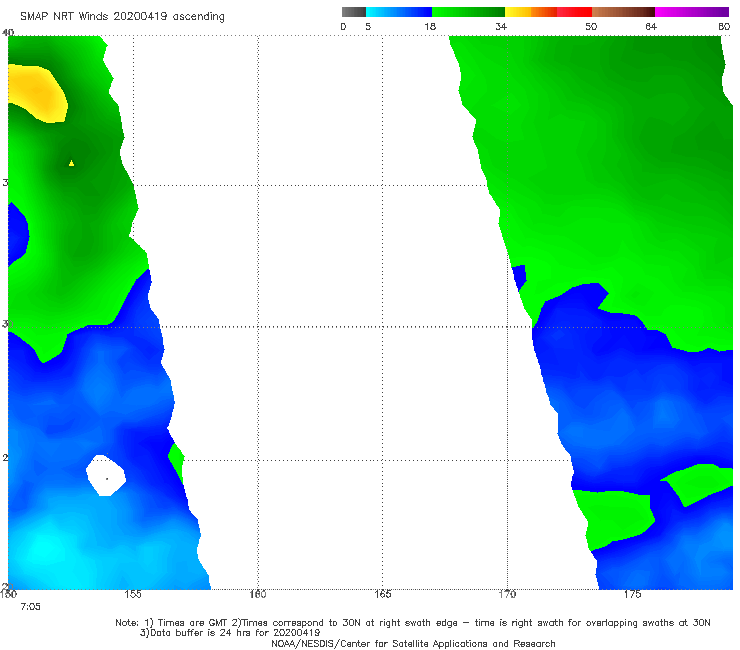Click the brown segment of the color bar
The width and height of the screenshot is (740, 650).
pos(623,12)
